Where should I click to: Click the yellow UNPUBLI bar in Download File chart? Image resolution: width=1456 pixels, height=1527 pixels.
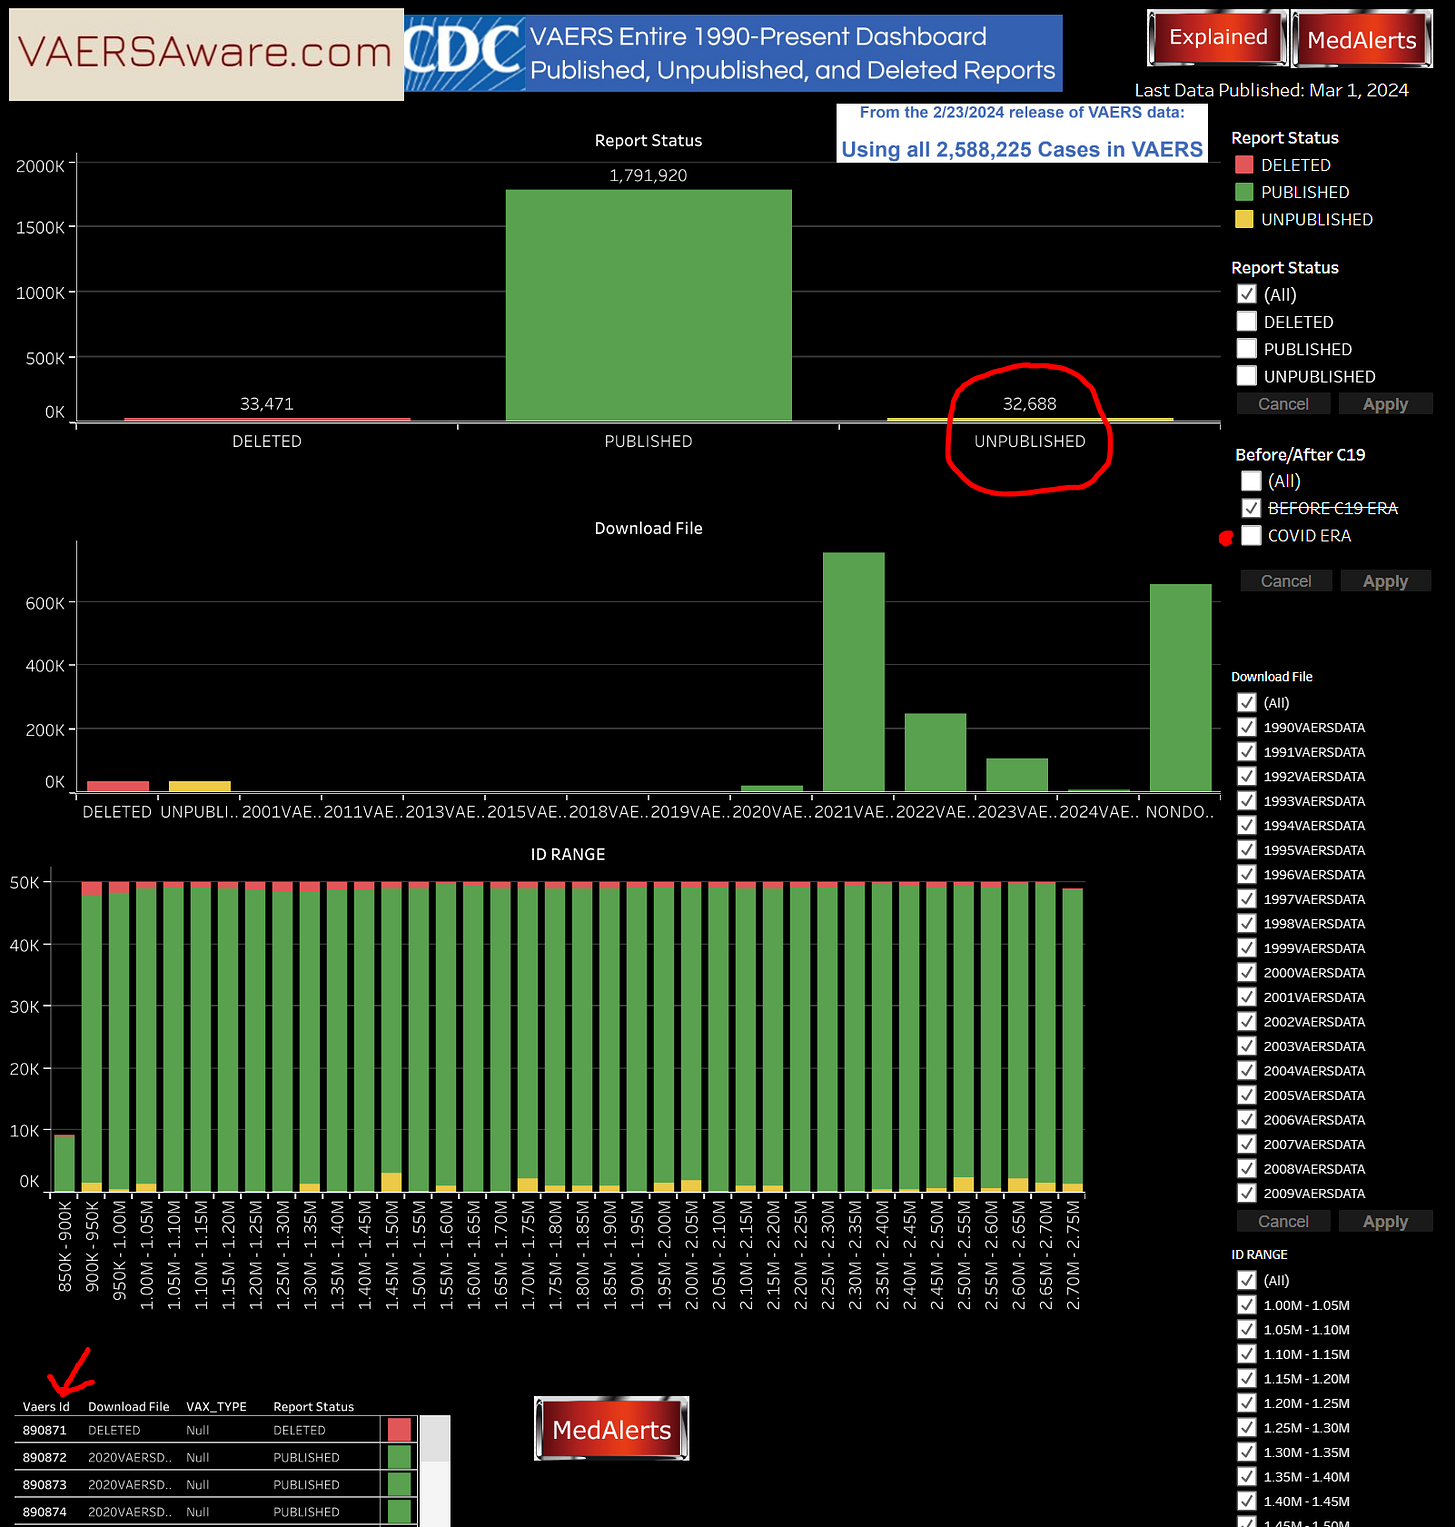200,786
